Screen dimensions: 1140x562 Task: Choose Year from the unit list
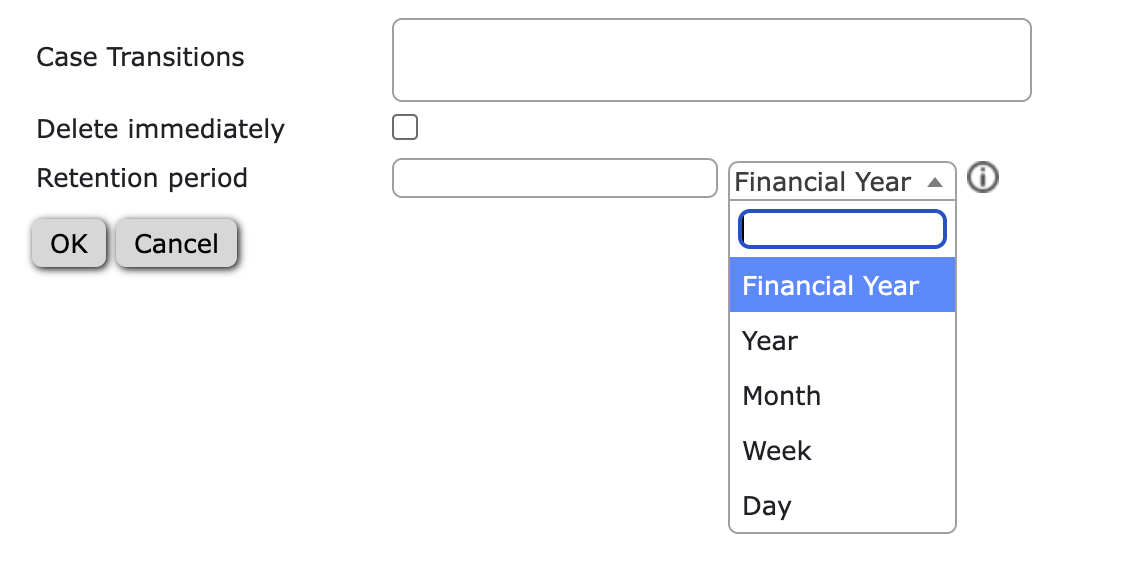tap(842, 340)
